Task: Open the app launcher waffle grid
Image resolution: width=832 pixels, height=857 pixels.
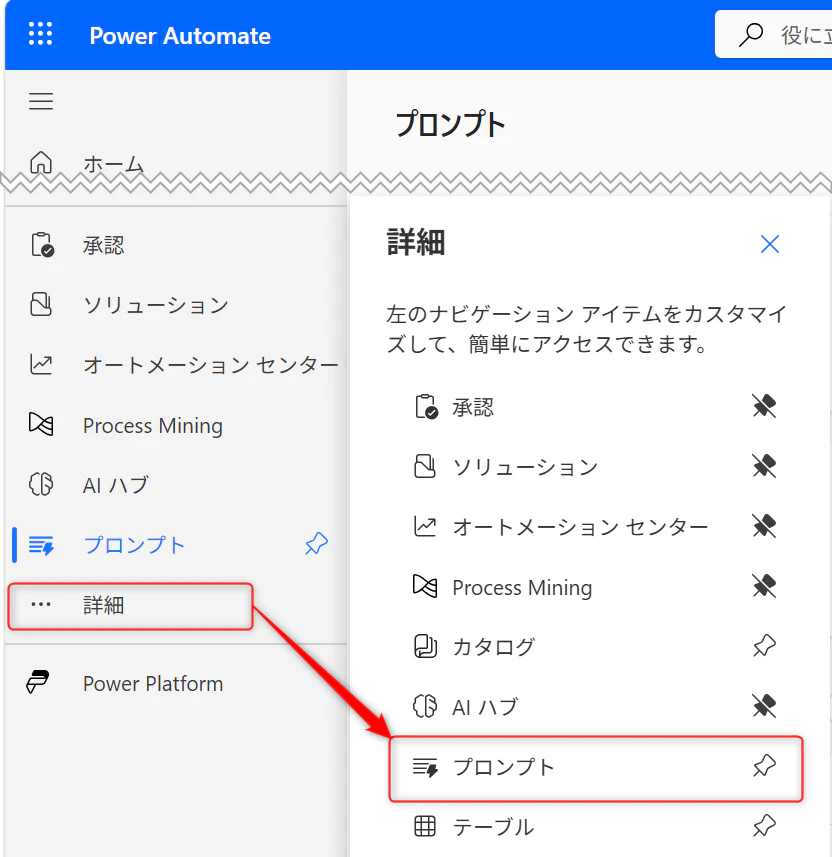Action: tap(40, 34)
